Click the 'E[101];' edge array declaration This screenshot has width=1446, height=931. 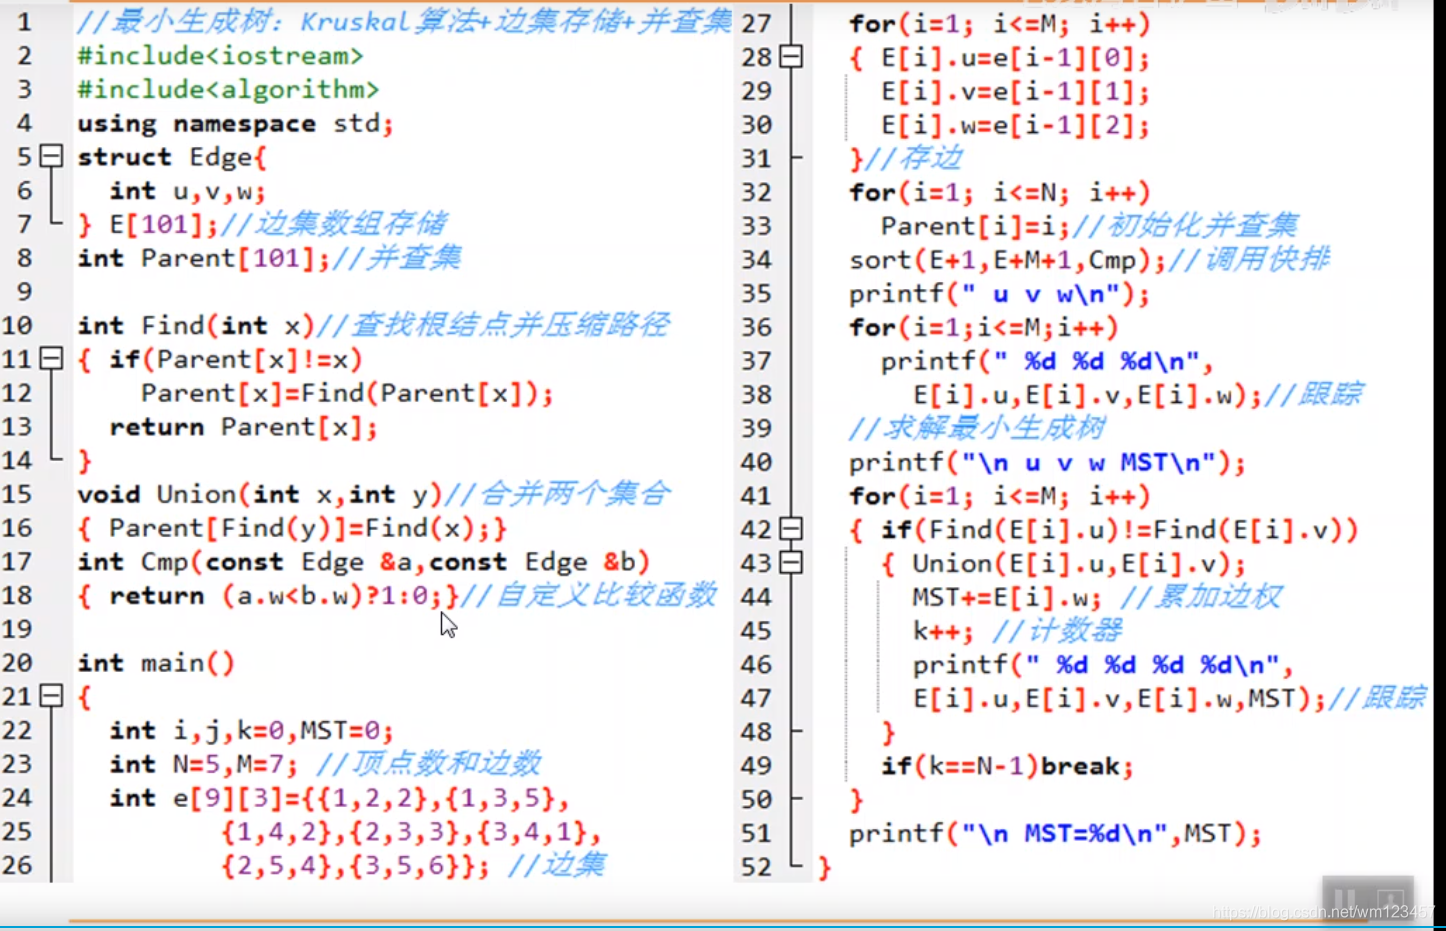click(163, 224)
